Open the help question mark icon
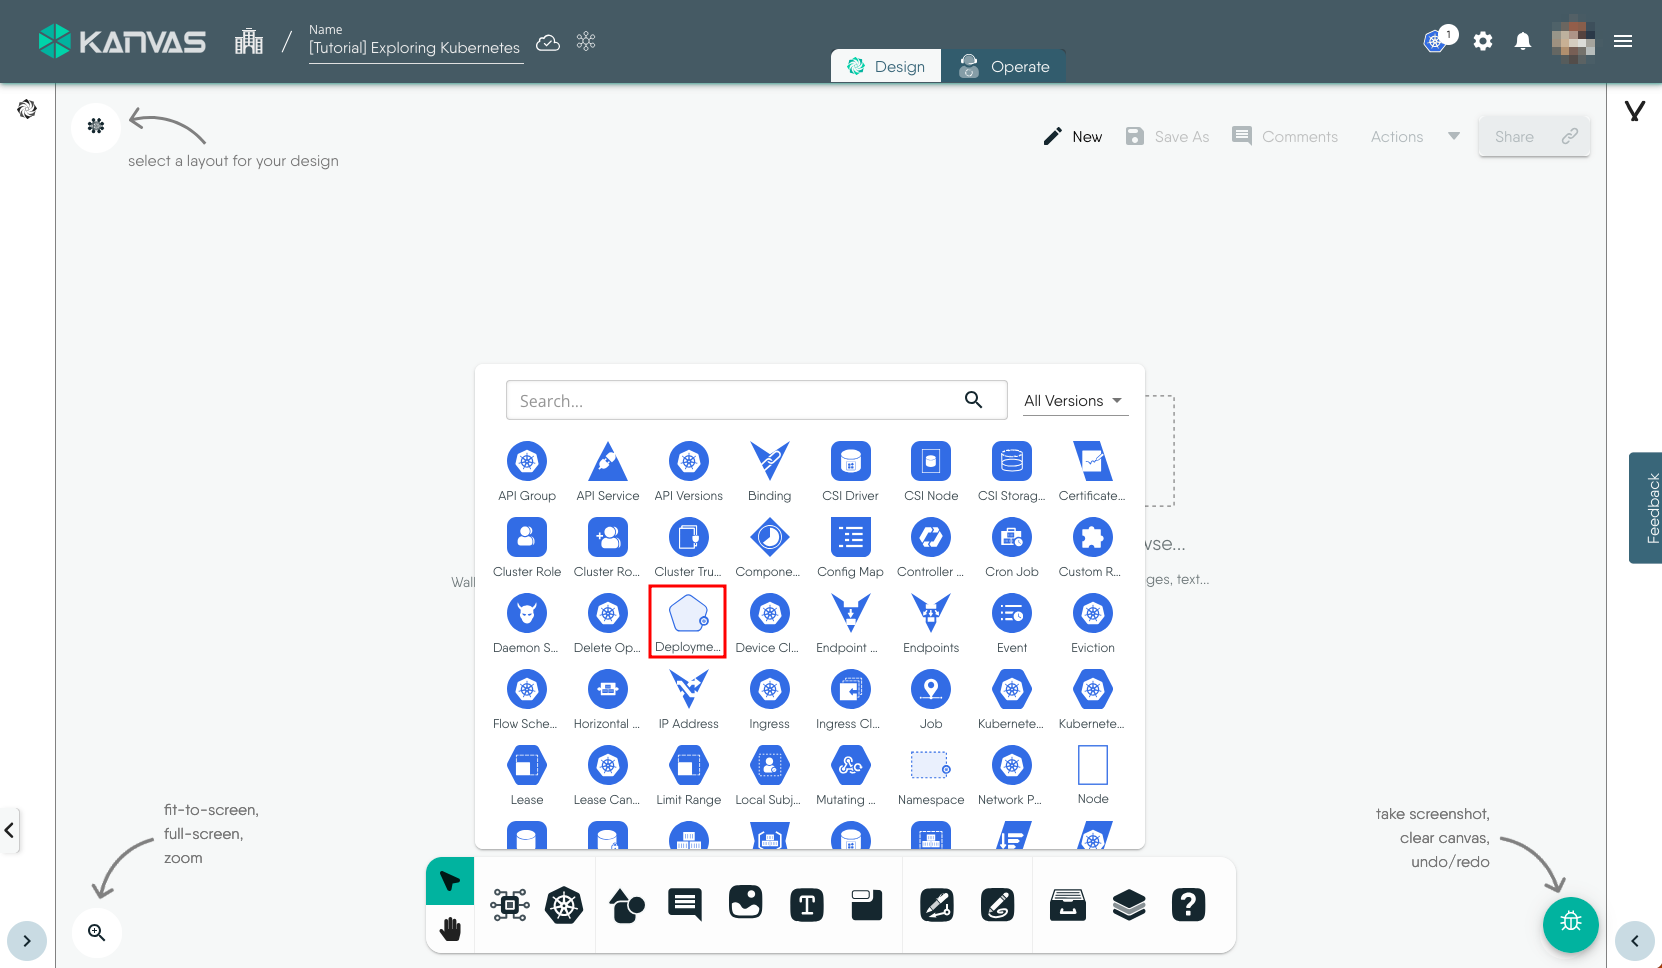This screenshot has height=968, width=1662. (x=1188, y=905)
